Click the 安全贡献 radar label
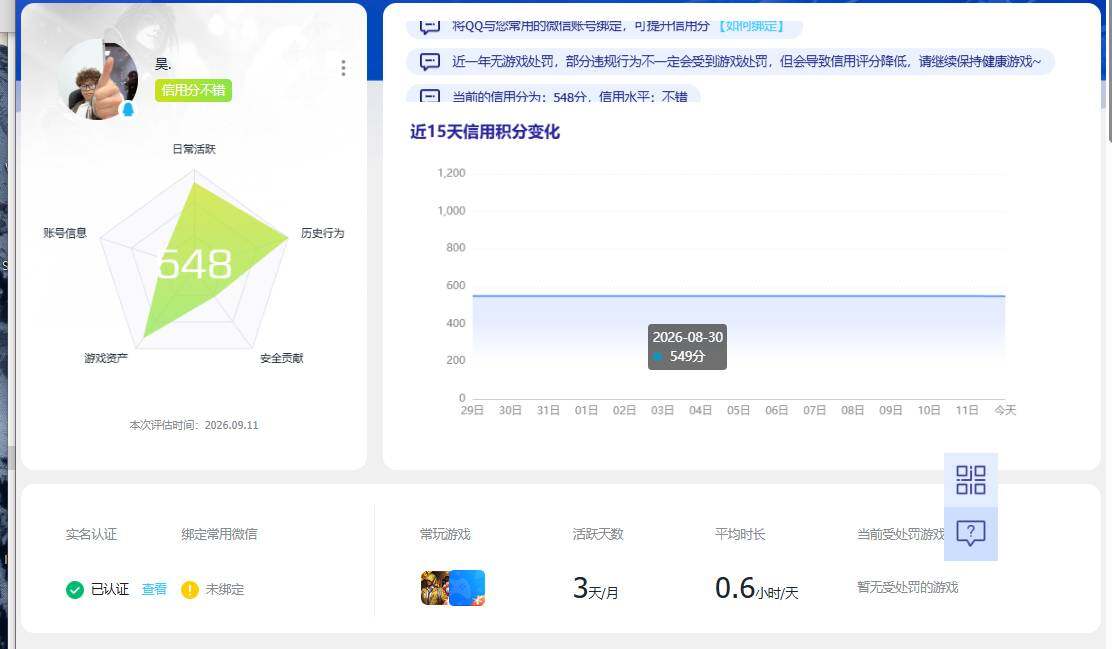1112x649 pixels. (282, 358)
